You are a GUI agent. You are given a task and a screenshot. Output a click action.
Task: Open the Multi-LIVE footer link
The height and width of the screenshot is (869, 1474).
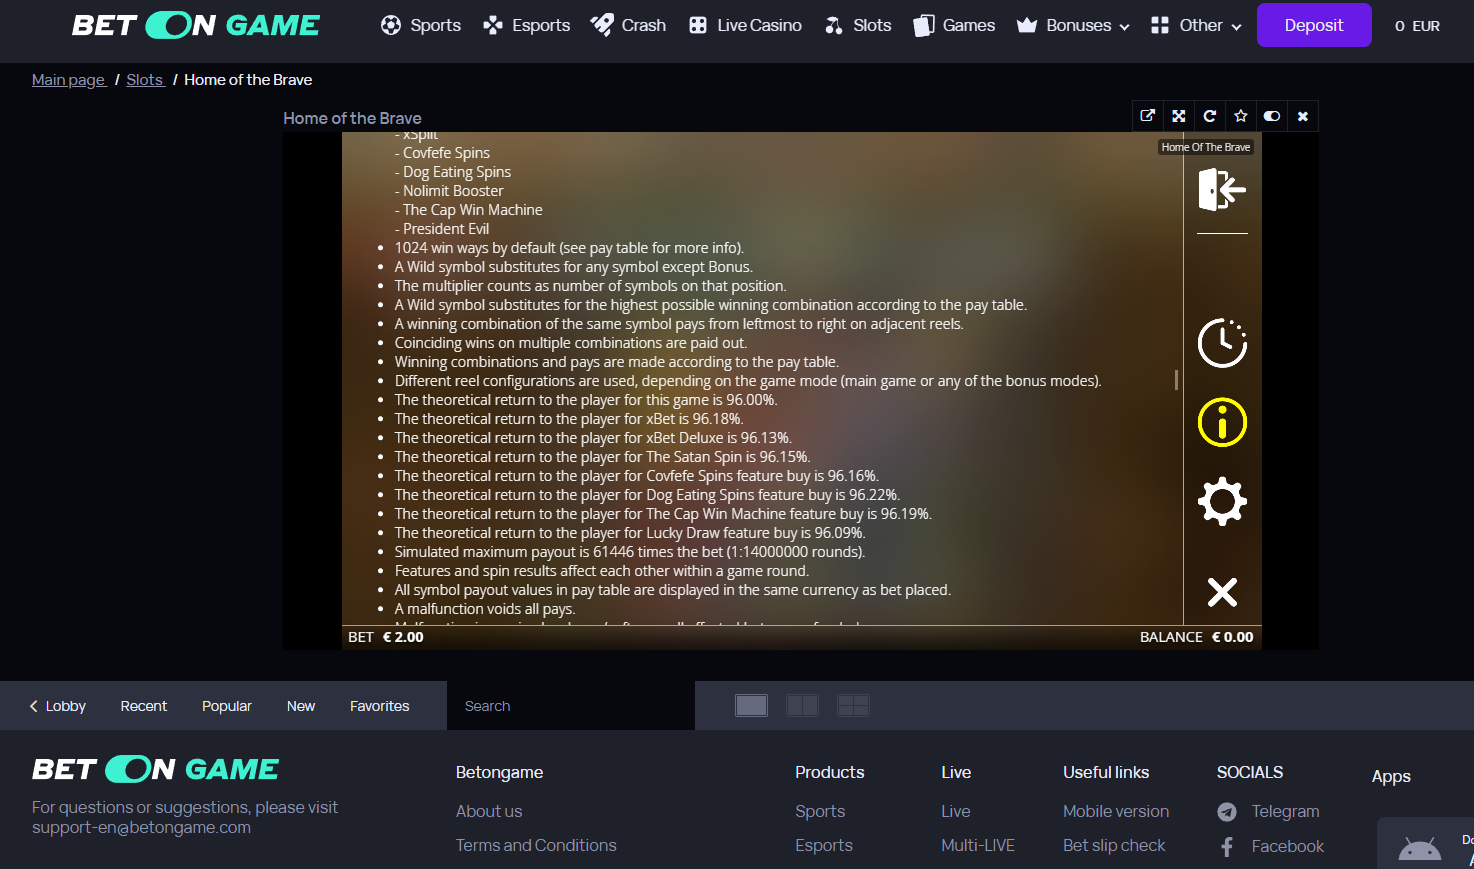pos(978,845)
